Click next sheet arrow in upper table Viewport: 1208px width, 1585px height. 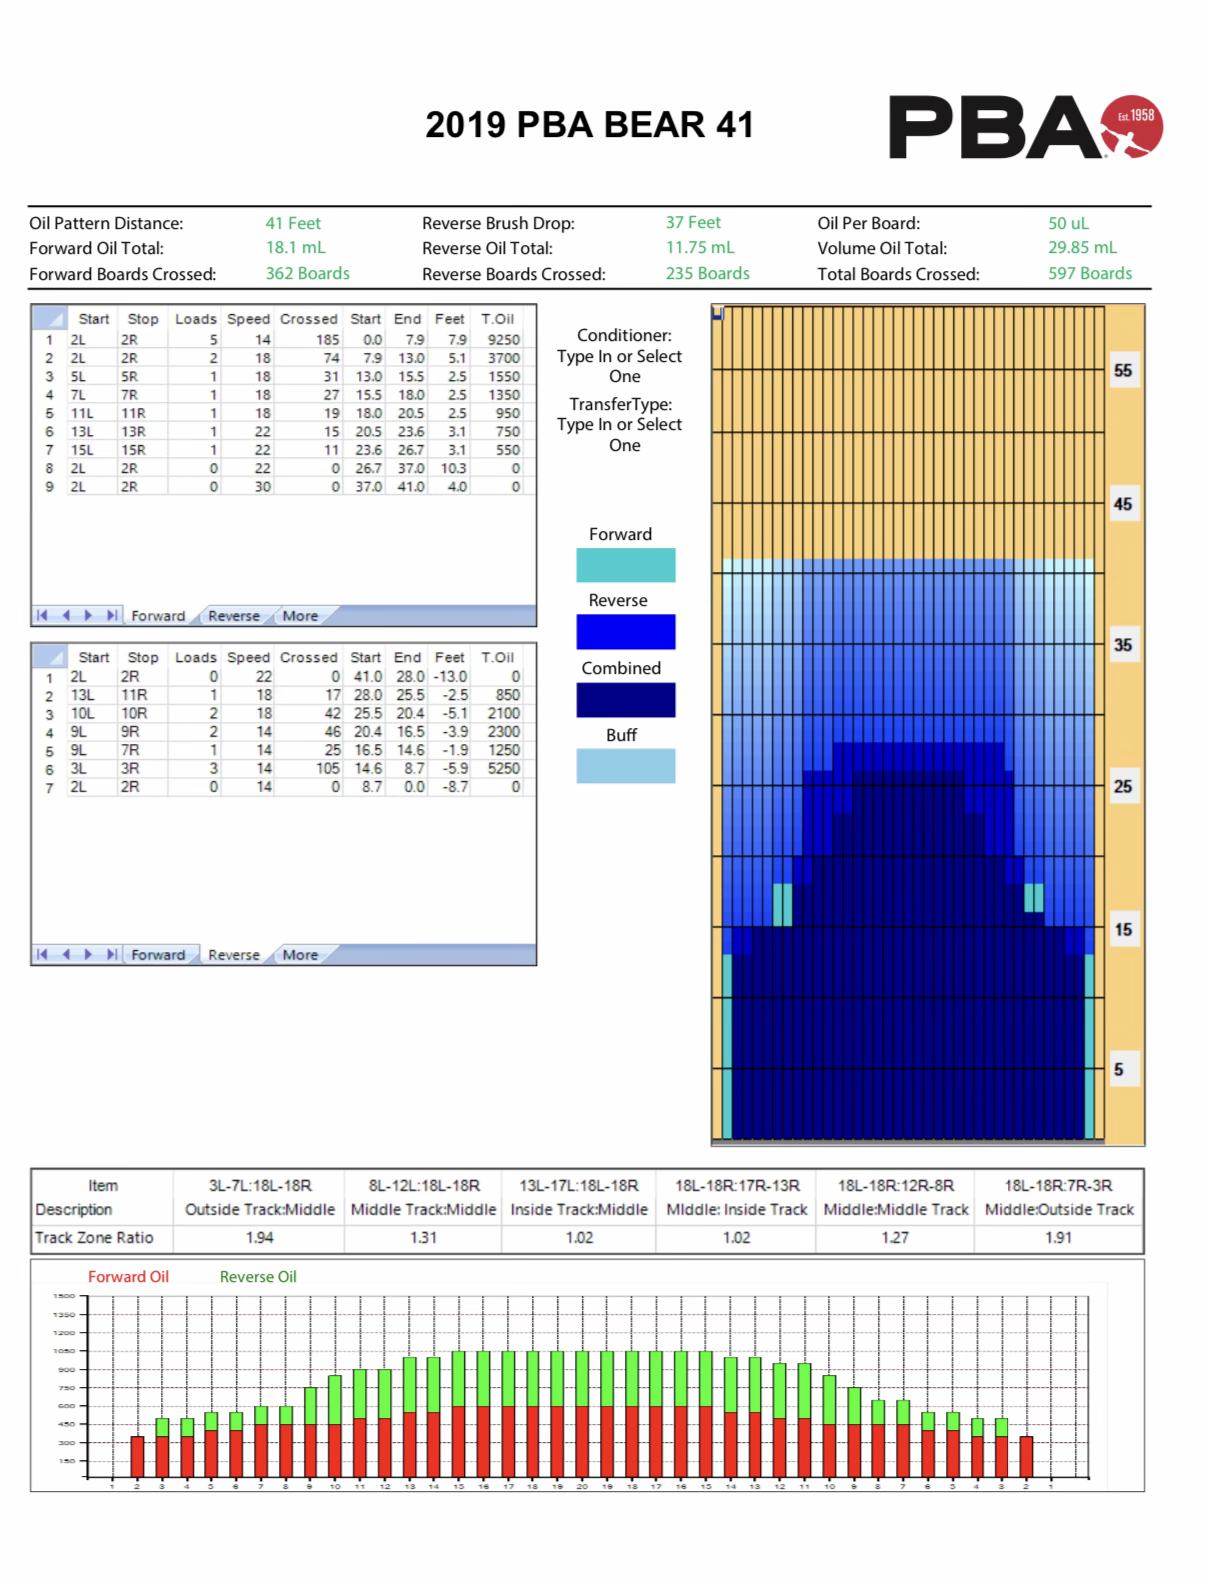(88, 616)
